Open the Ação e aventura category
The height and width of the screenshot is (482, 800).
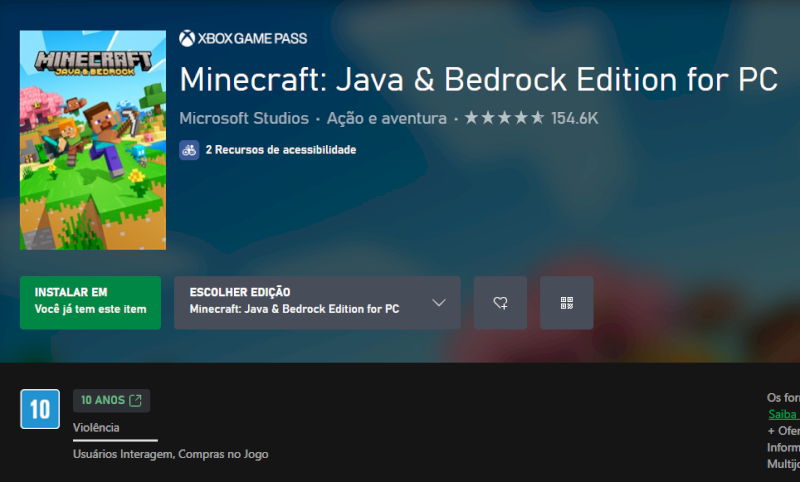(387, 118)
